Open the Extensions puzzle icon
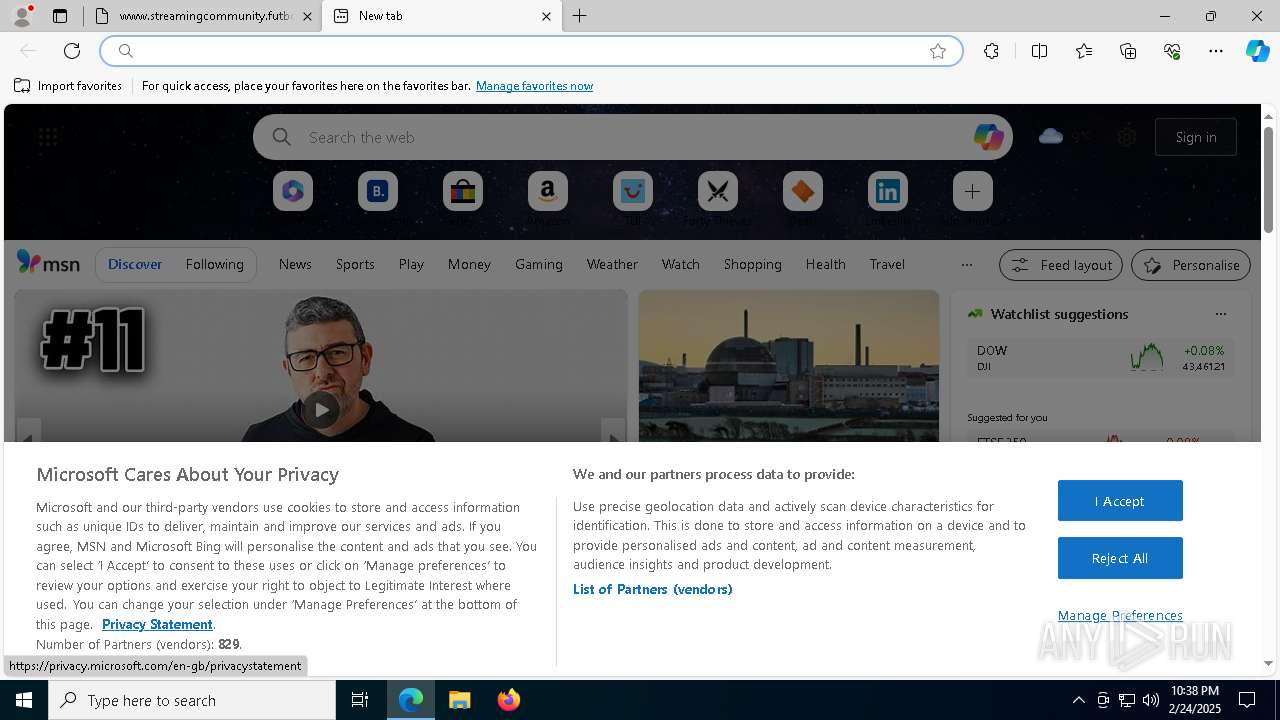The image size is (1280, 720). click(x=991, y=51)
